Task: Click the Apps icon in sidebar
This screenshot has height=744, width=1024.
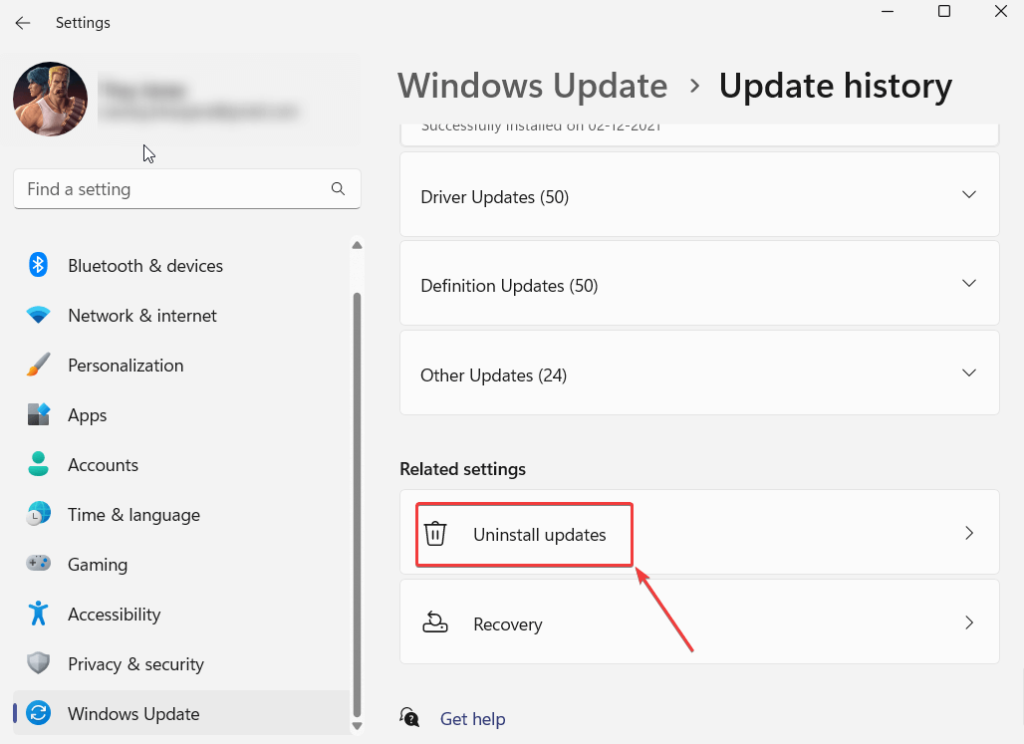Action: pos(39,414)
